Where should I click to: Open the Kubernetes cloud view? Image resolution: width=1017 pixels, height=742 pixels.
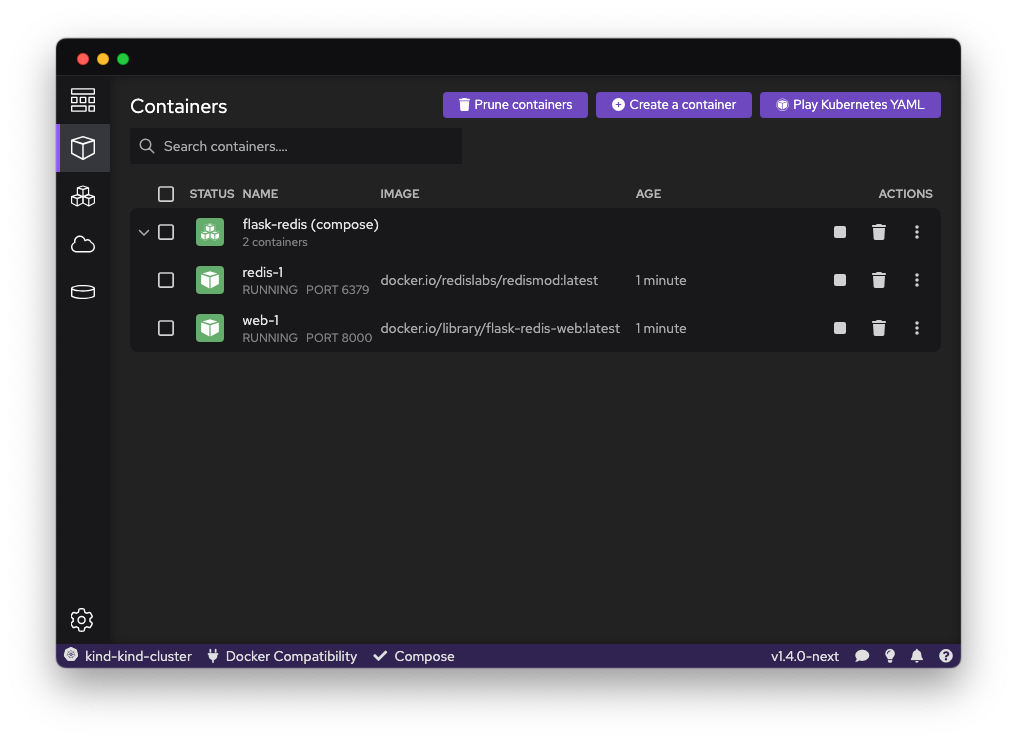tap(83, 244)
